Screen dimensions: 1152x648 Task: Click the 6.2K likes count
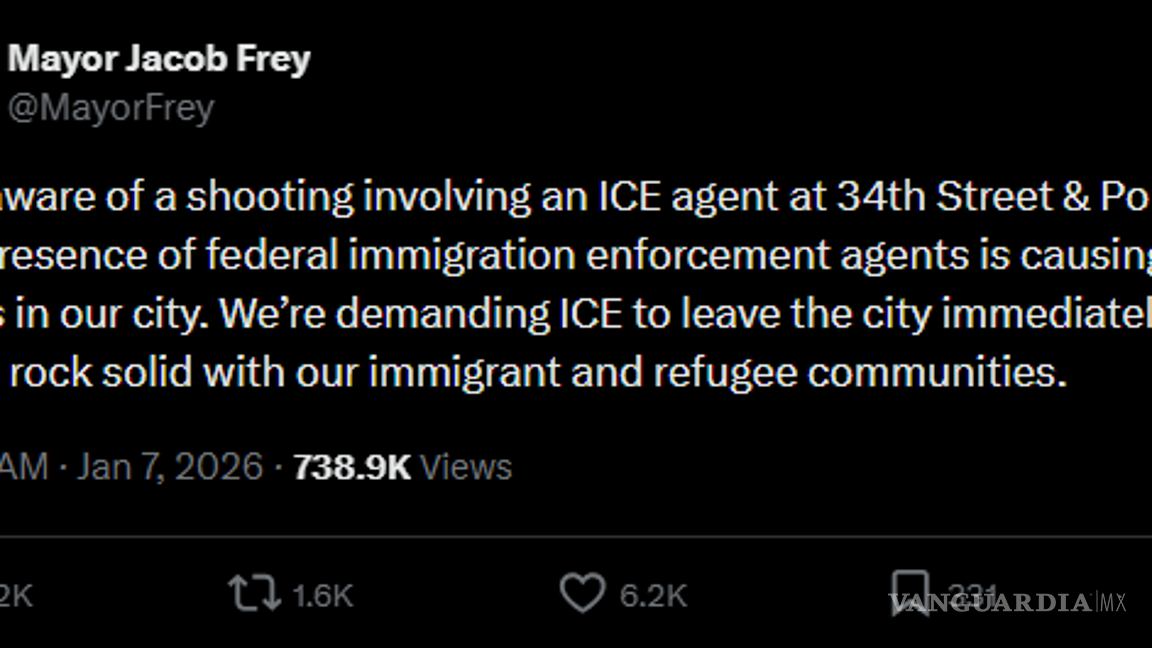[653, 596]
